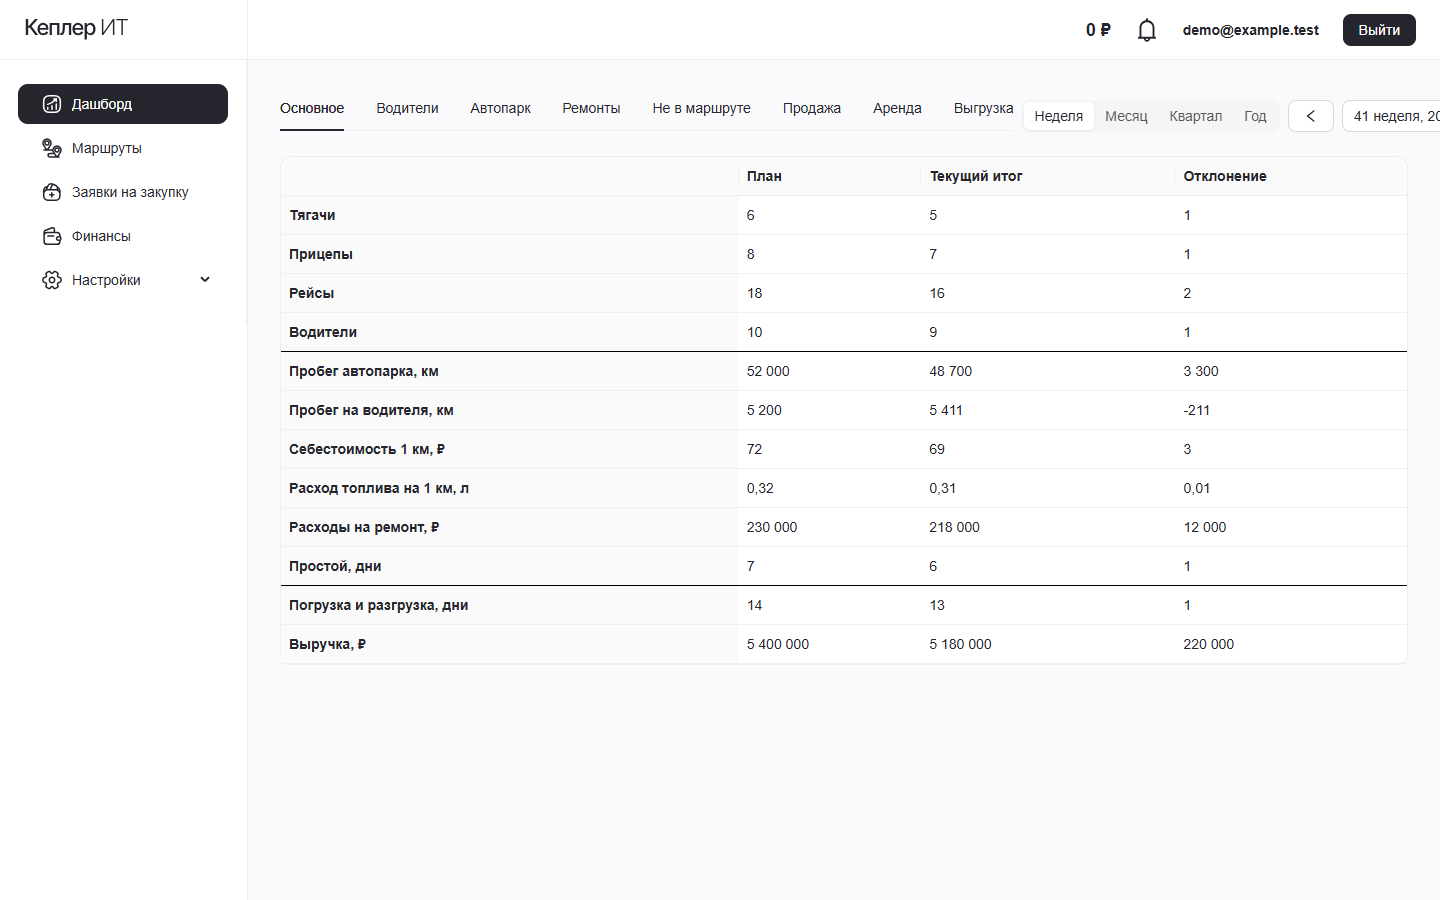1440x900 pixels.
Task: Click the -211 deviation value
Action: (1197, 410)
